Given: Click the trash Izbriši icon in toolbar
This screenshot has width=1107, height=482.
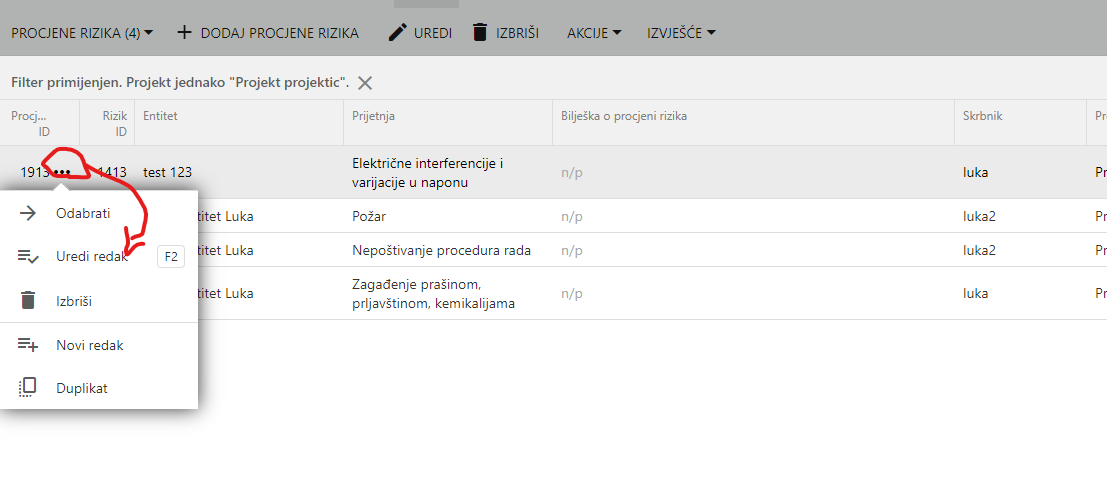Looking at the screenshot, I should (481, 33).
